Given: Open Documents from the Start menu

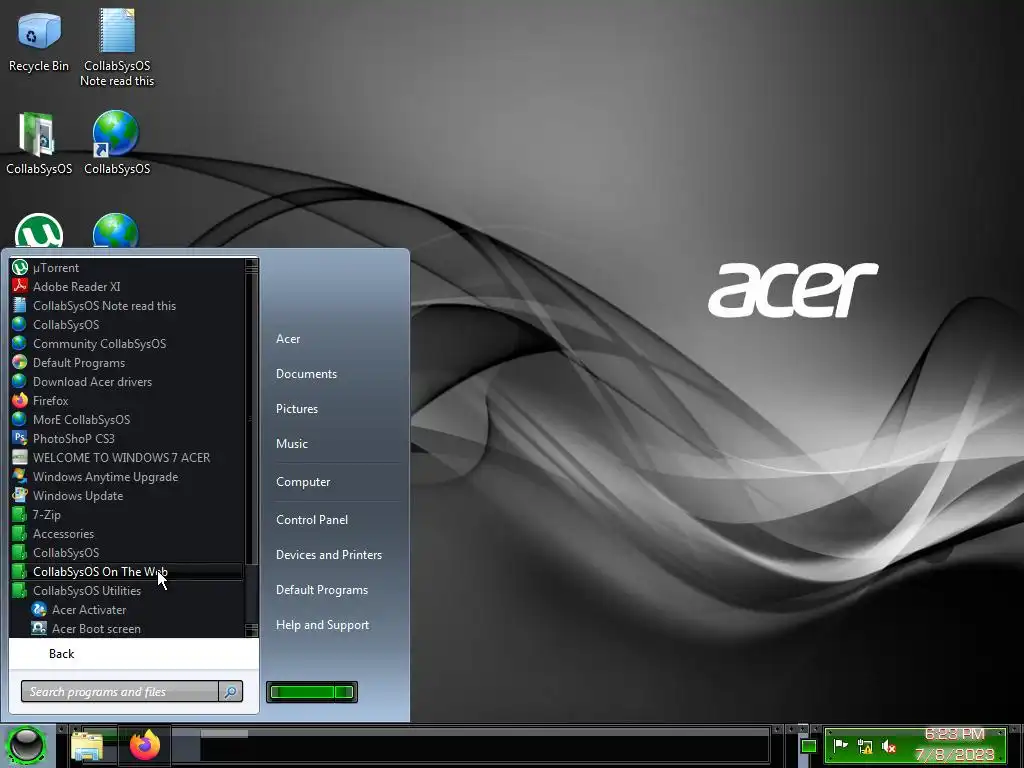Looking at the screenshot, I should pos(306,374).
